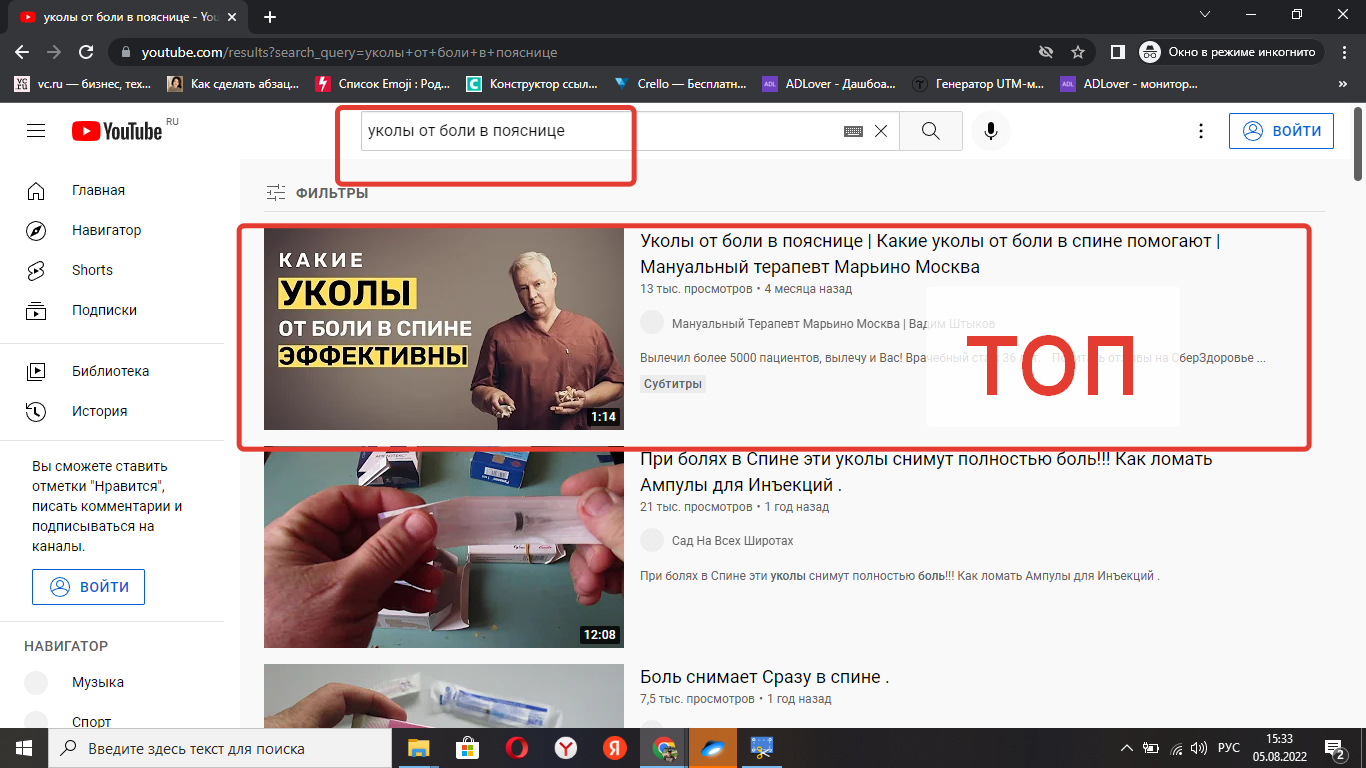Open bookmark 'vc.ru — бизнес, тех...'
Viewport: 1366px width, 768px height.
[x=83, y=84]
